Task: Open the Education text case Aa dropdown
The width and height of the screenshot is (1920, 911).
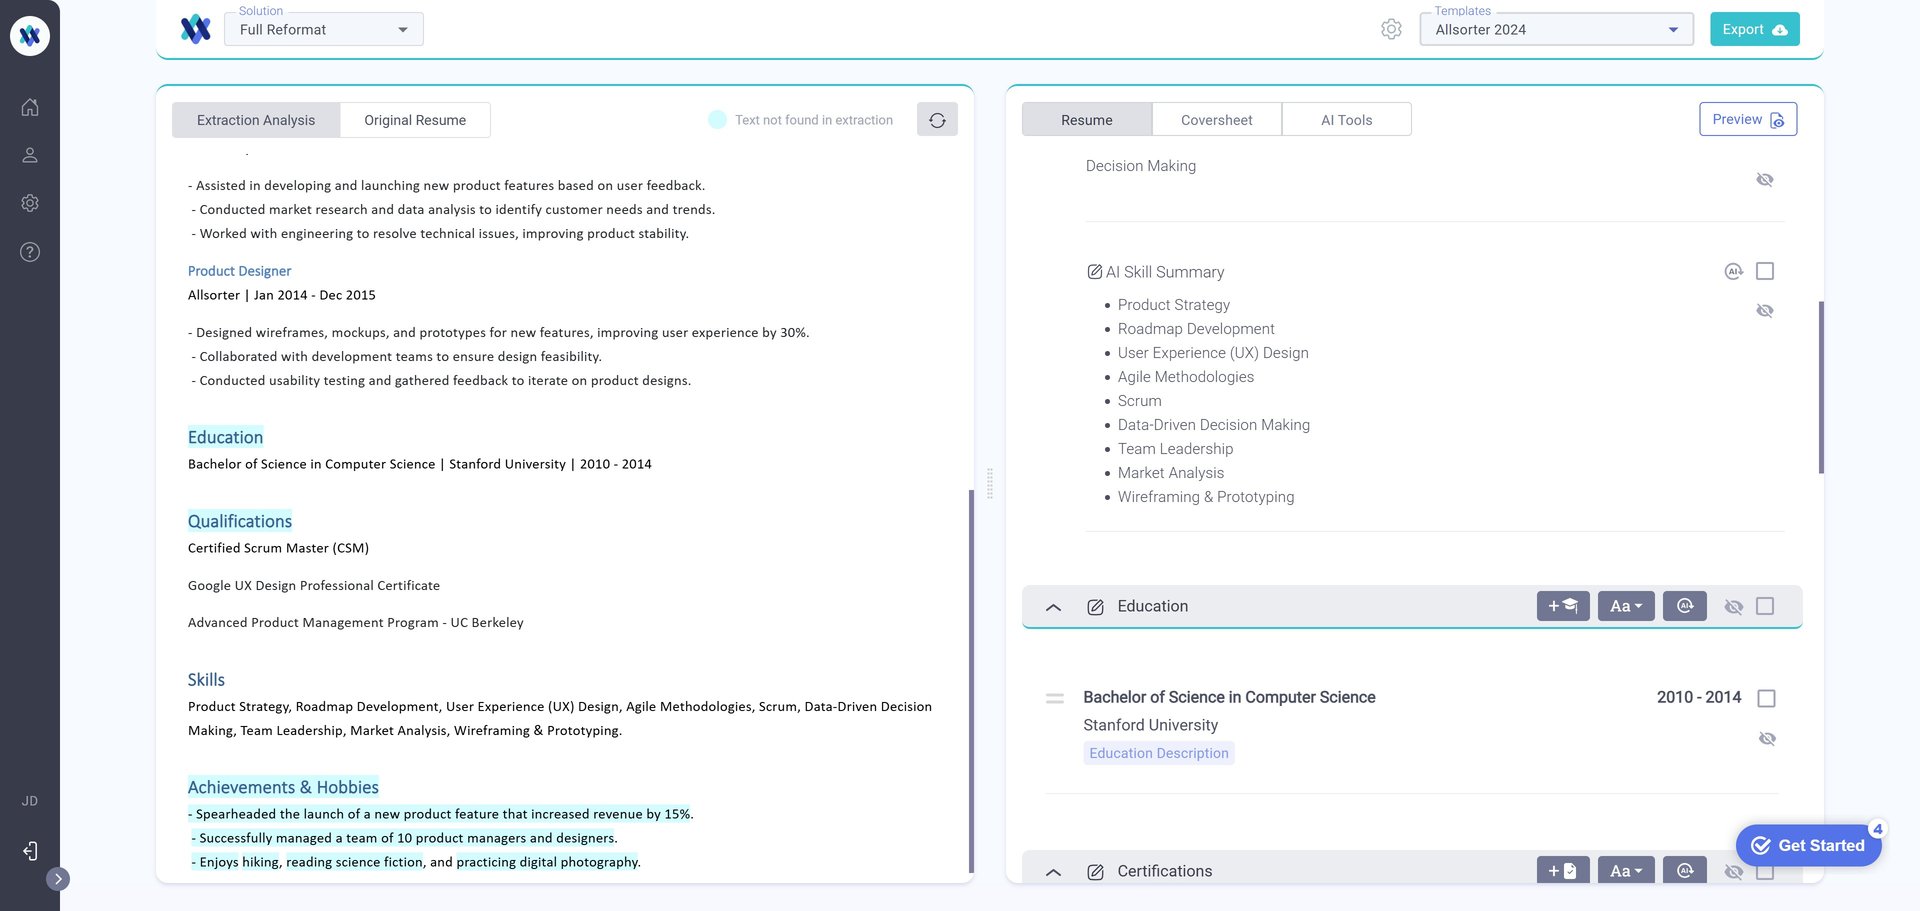Action: click(x=1626, y=606)
